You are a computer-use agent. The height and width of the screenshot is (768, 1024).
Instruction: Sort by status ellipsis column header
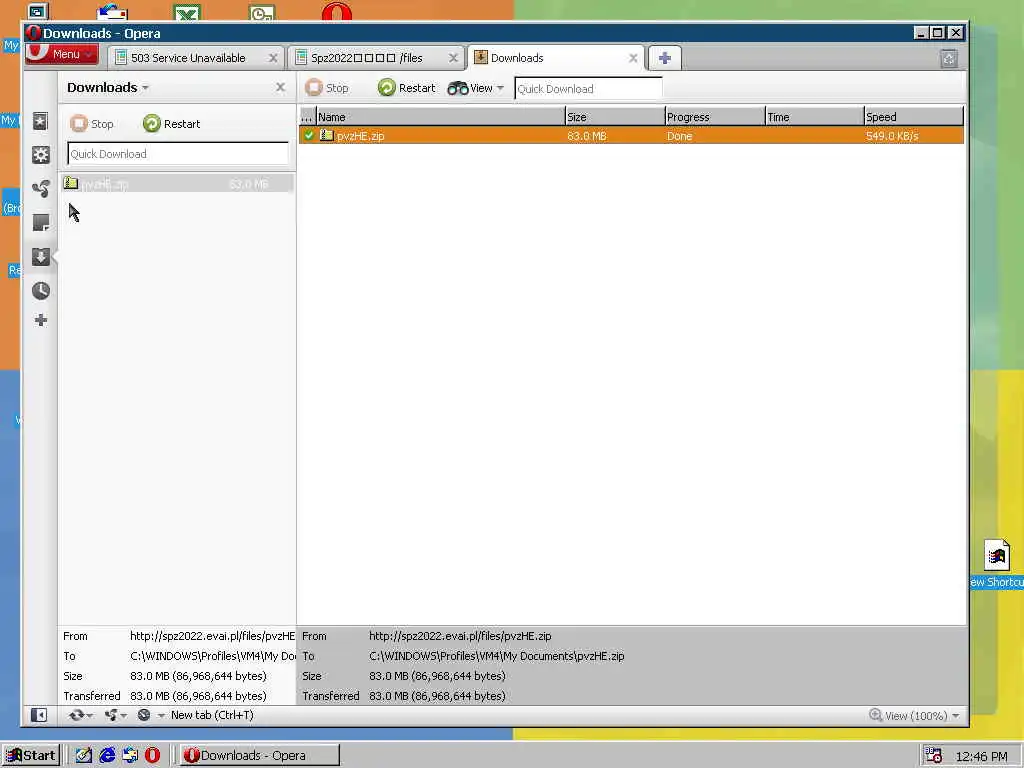pyautogui.click(x=307, y=117)
